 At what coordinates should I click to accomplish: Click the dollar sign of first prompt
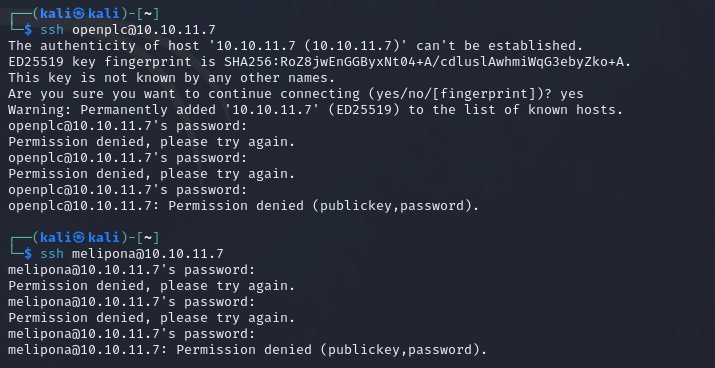pyautogui.click(x=28, y=30)
